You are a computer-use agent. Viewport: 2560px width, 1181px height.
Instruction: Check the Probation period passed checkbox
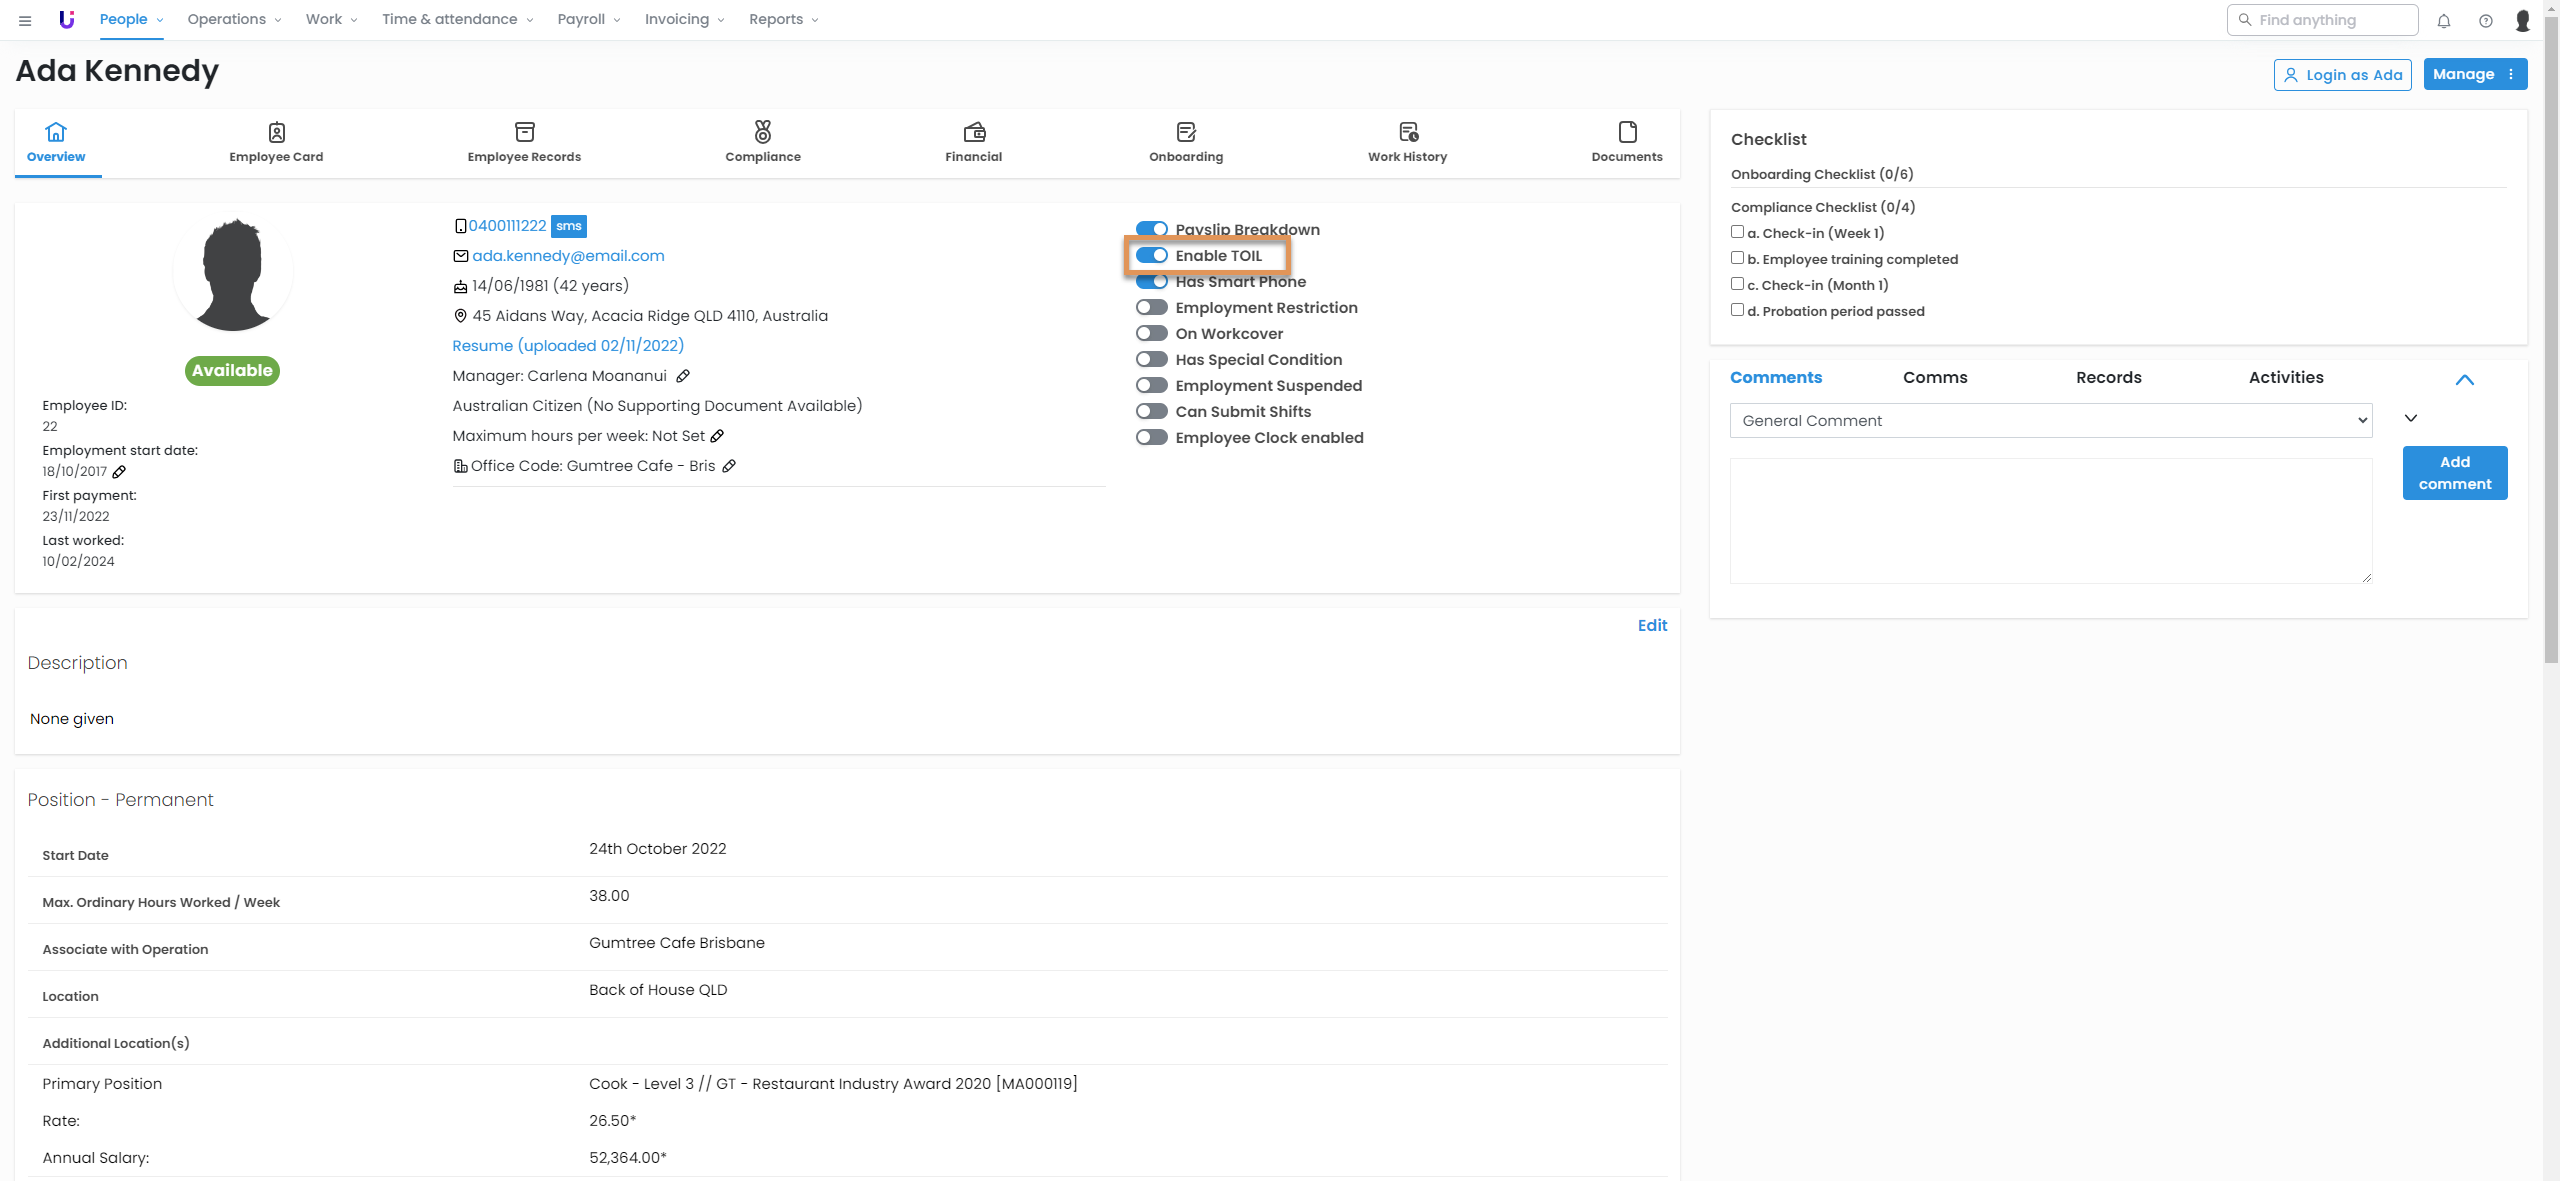[1737, 310]
